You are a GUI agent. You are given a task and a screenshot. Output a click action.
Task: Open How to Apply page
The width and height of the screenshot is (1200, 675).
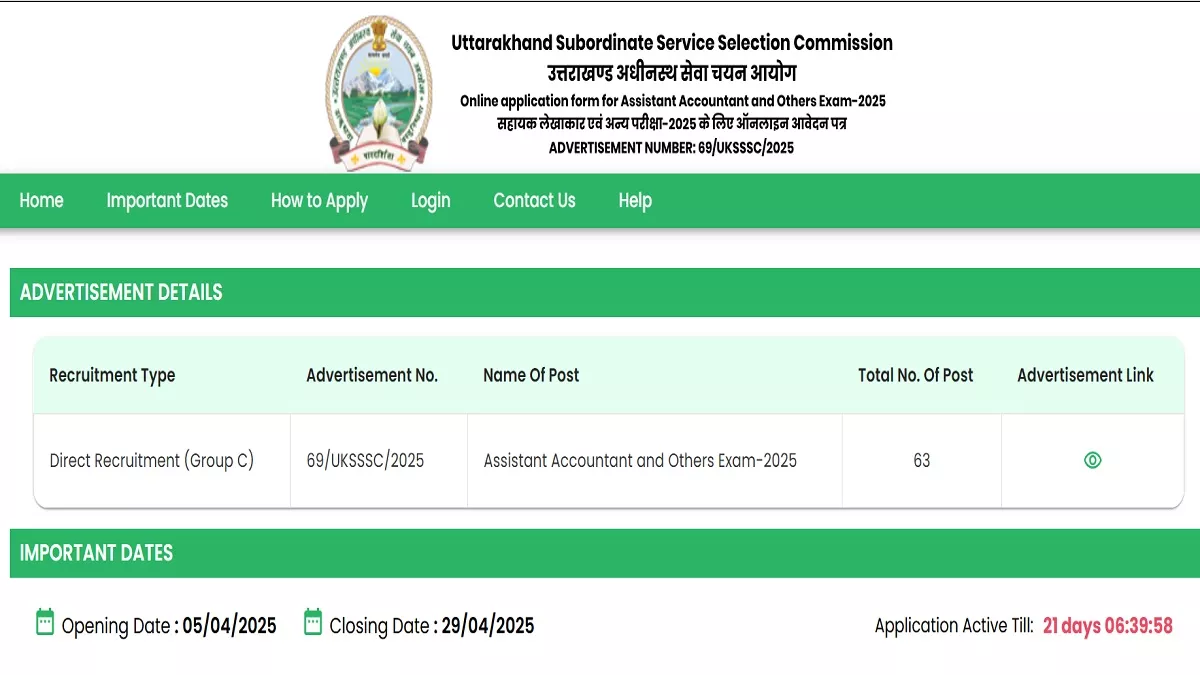pyautogui.click(x=319, y=201)
